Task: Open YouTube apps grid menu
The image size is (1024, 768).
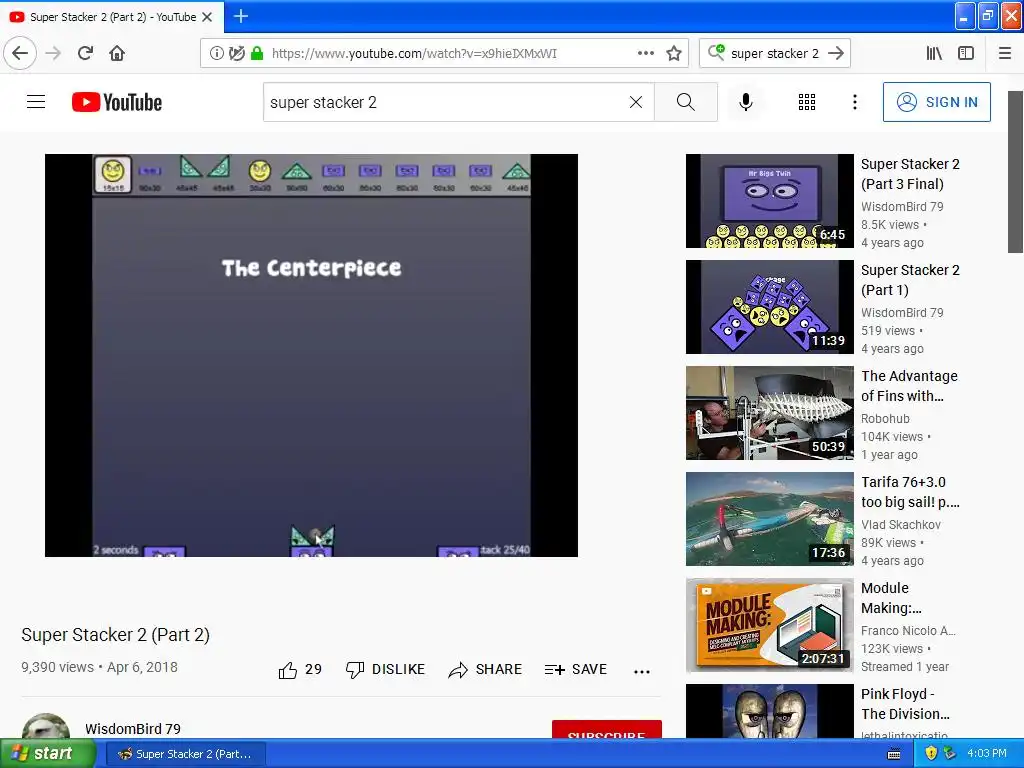Action: click(807, 102)
